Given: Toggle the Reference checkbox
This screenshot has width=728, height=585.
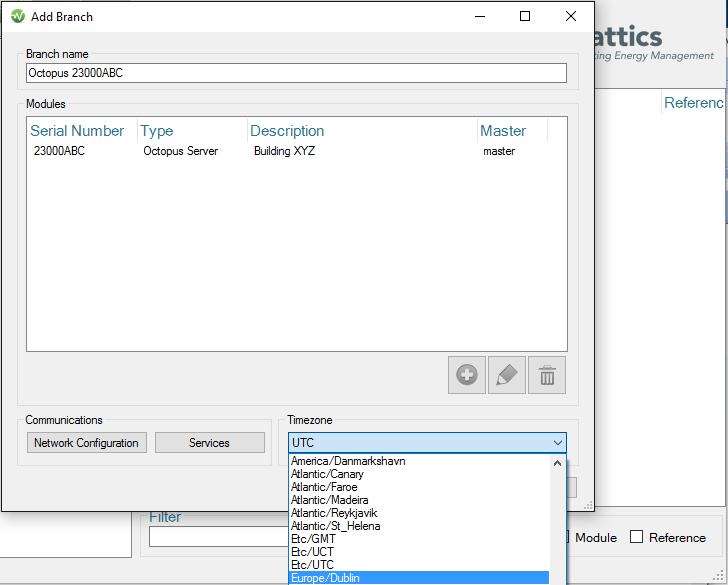Looking at the screenshot, I should click(x=636, y=537).
